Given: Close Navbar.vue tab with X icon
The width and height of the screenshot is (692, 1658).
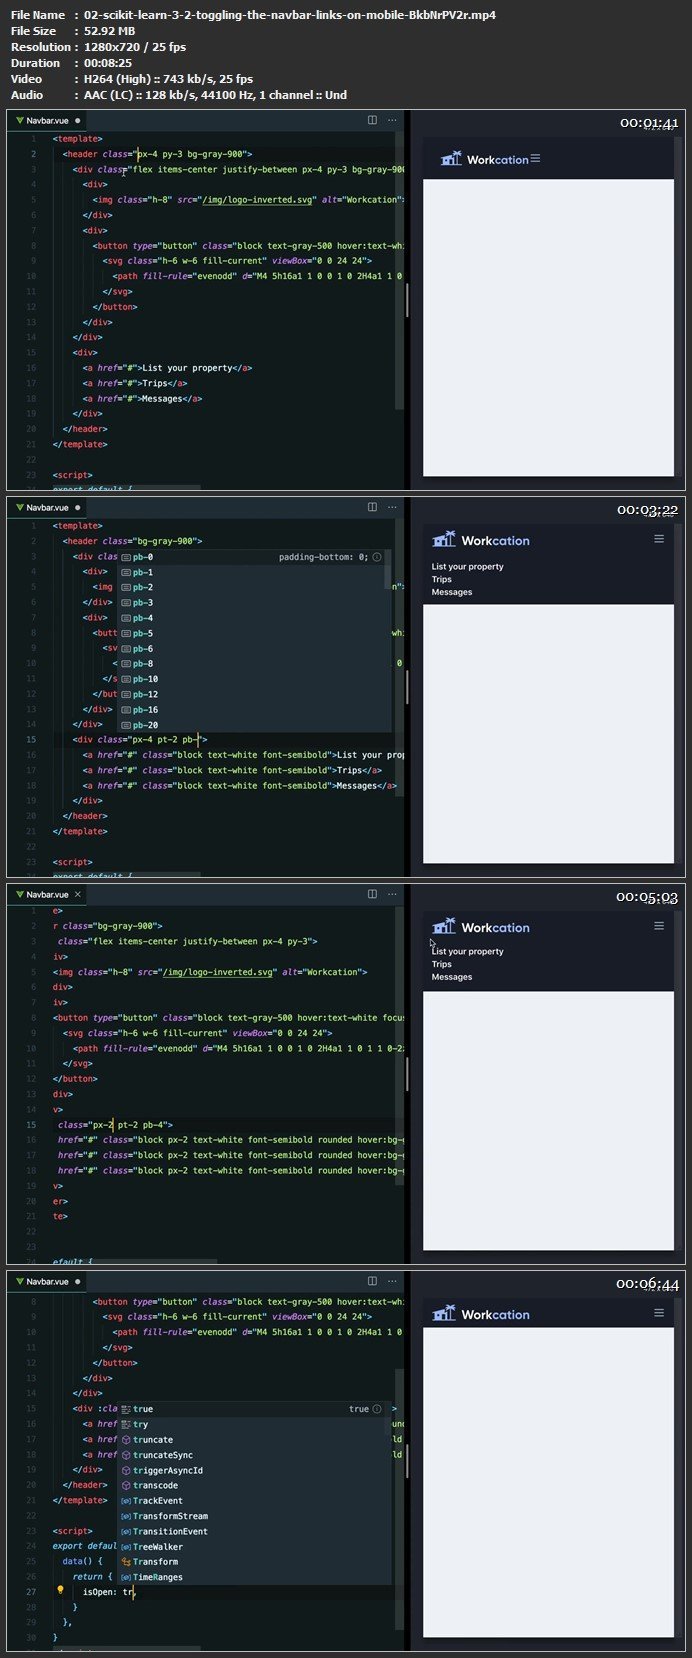Looking at the screenshot, I should [78, 894].
